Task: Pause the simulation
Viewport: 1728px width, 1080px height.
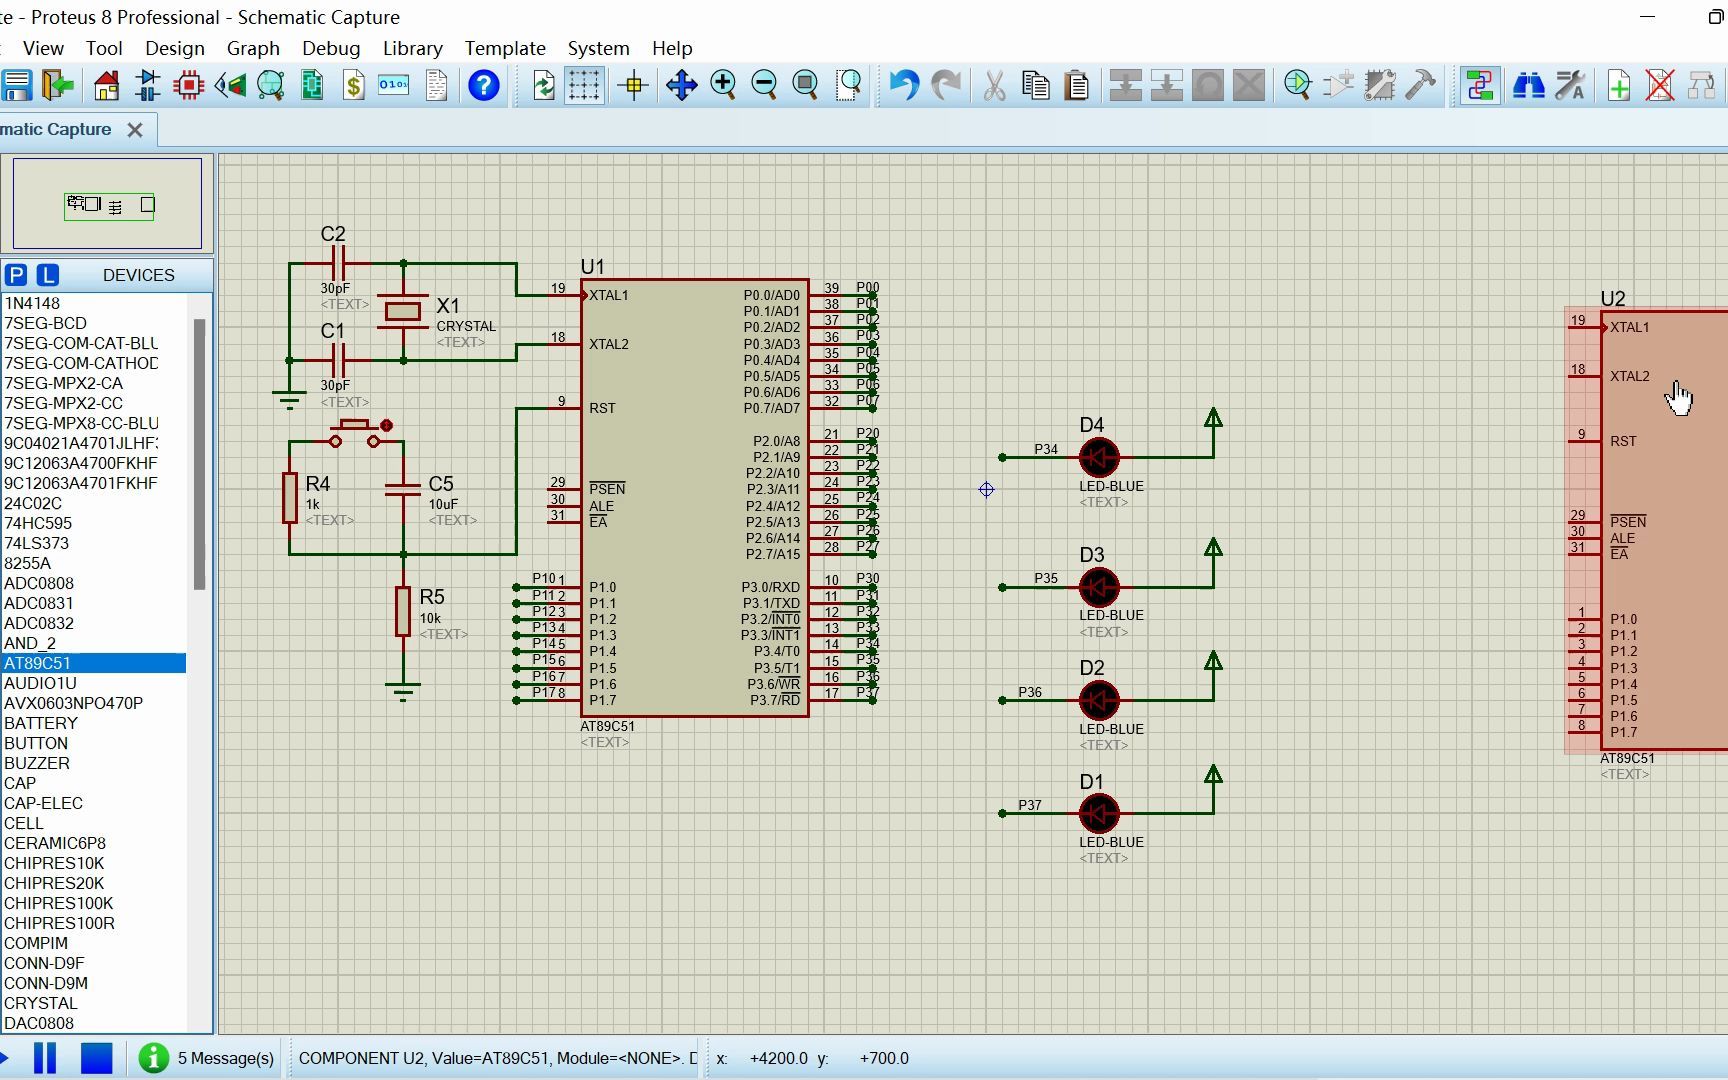Action: click(45, 1058)
